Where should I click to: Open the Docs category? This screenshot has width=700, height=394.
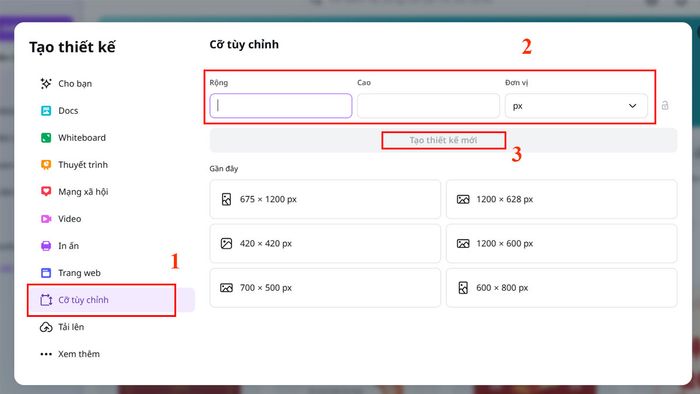(x=111, y=111)
